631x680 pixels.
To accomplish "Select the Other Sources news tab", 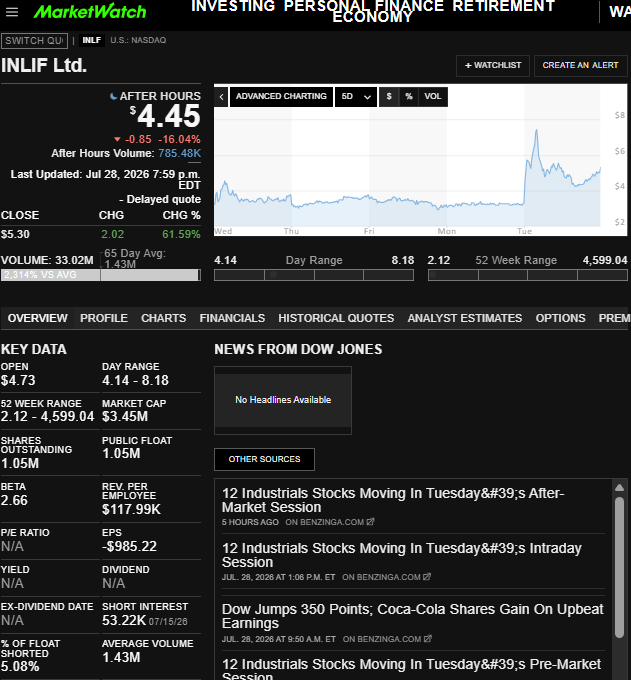I will click(x=265, y=459).
